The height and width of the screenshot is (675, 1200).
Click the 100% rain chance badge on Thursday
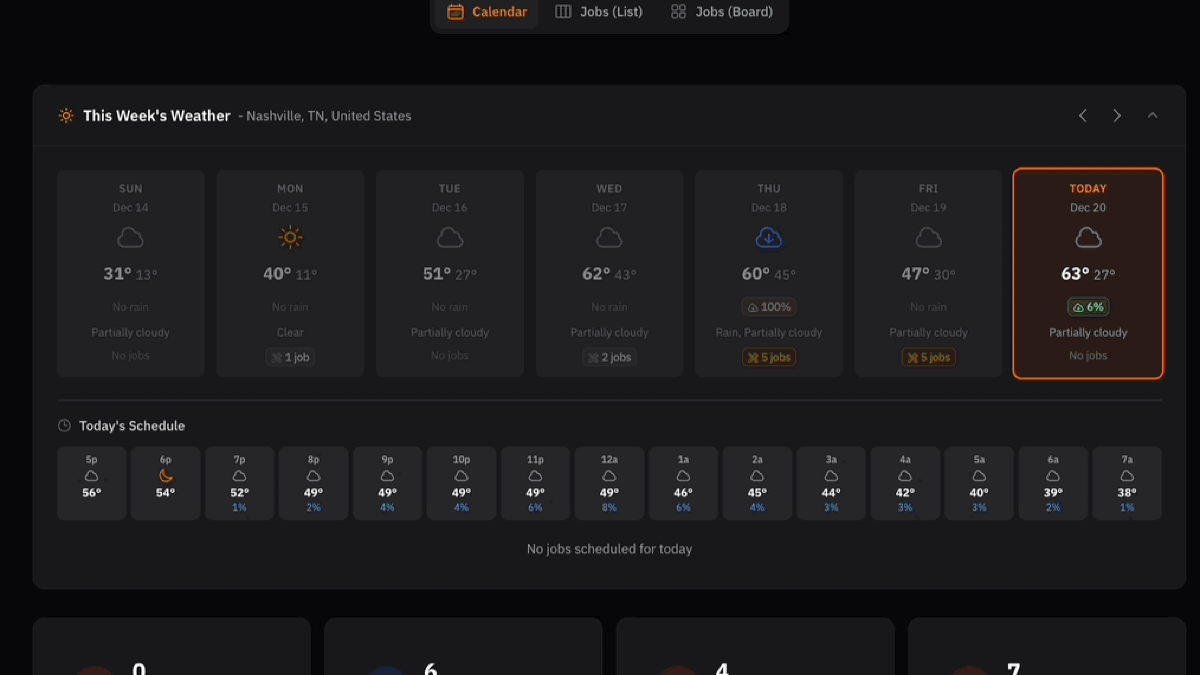(768, 307)
